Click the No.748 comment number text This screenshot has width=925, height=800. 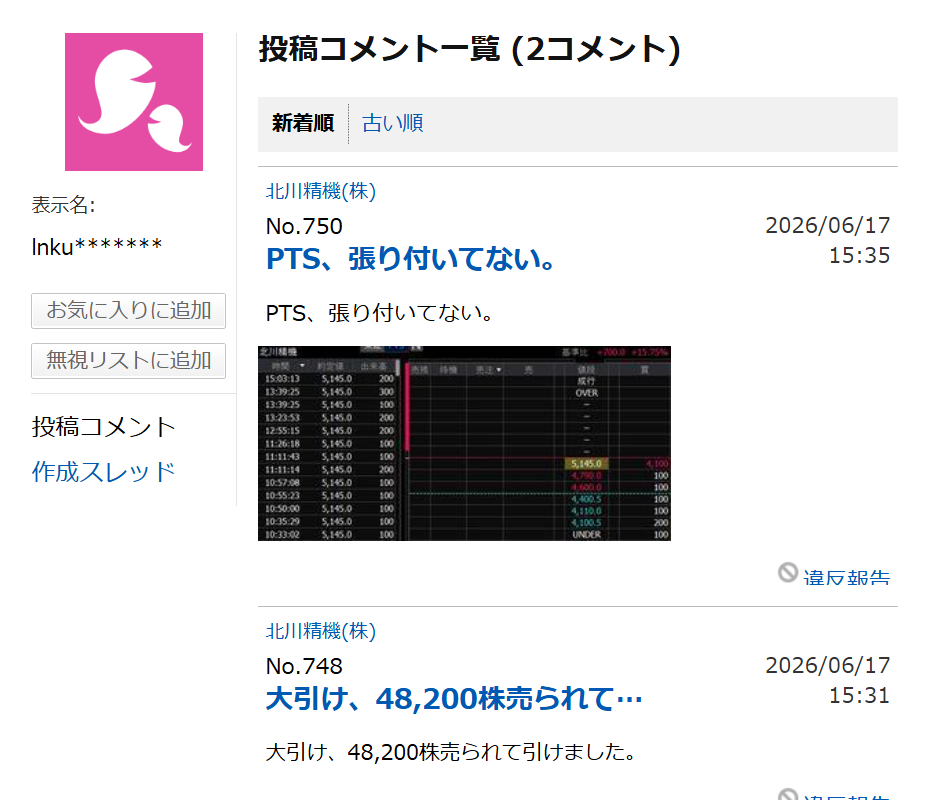pyautogui.click(x=304, y=666)
